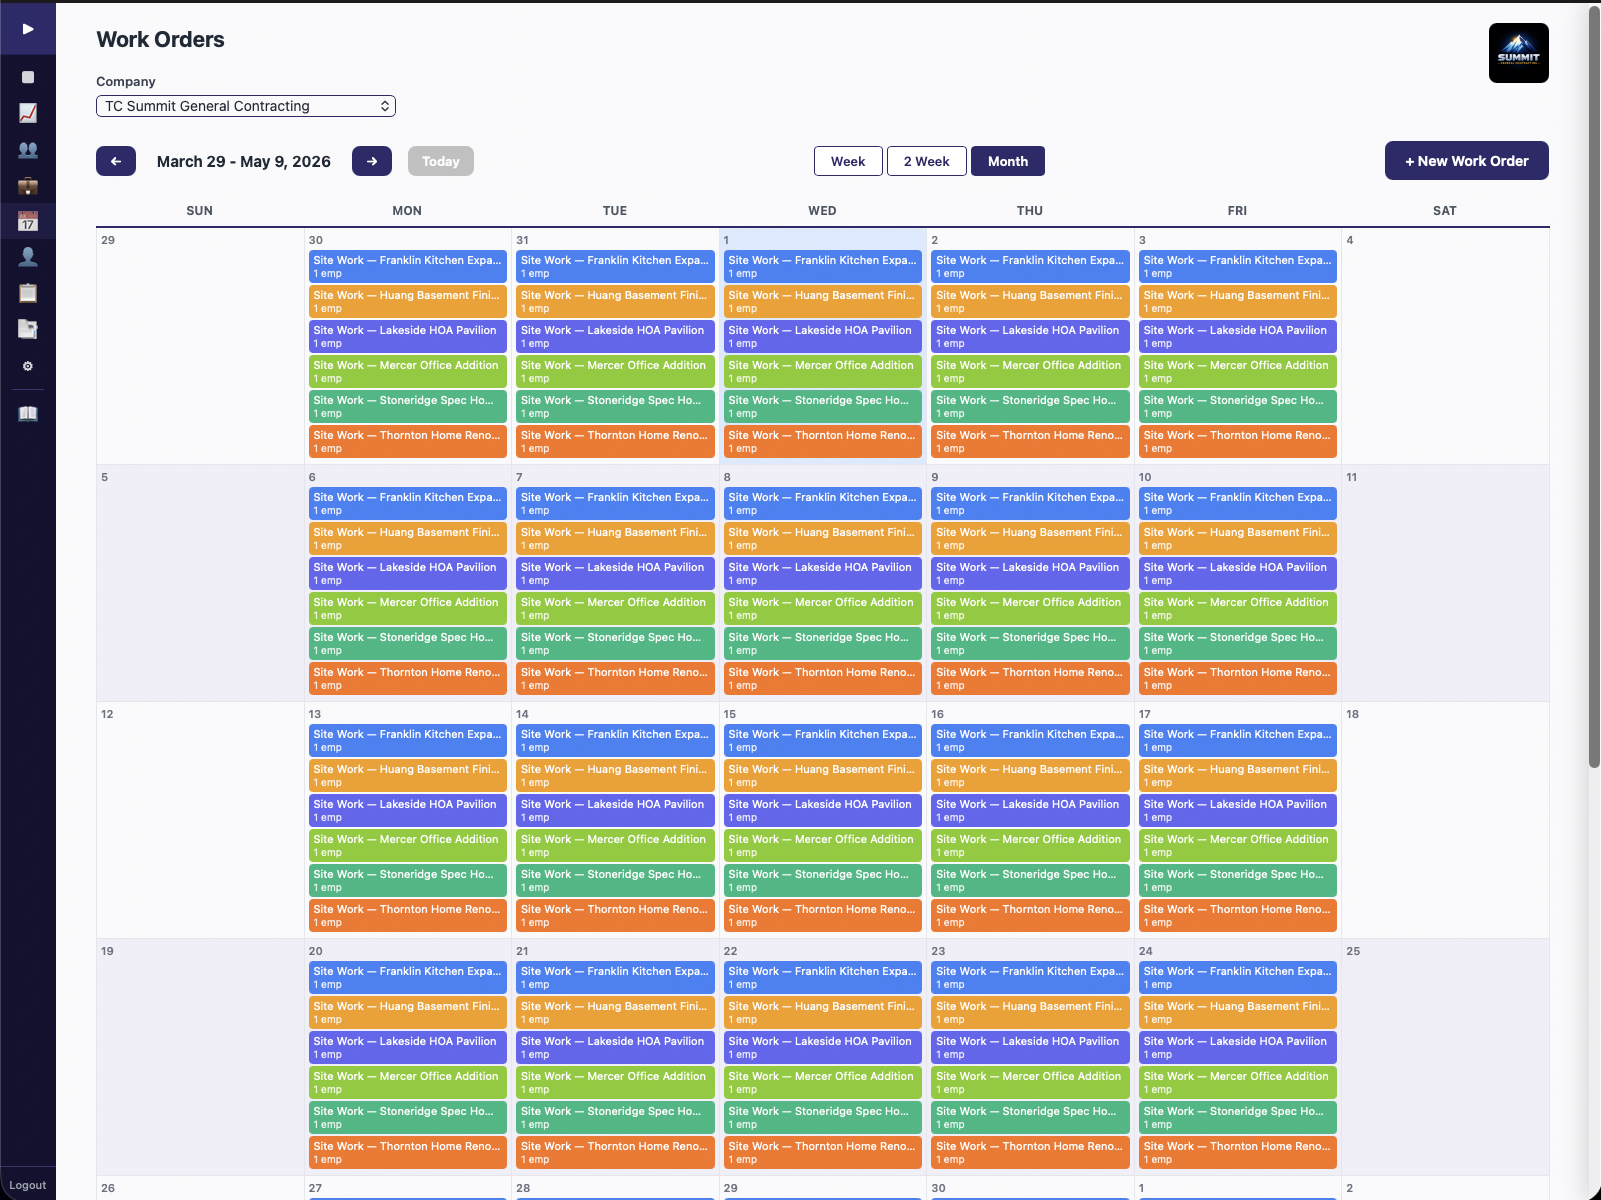Advance to the next period with the right arrow
The width and height of the screenshot is (1601, 1200).
[372, 161]
